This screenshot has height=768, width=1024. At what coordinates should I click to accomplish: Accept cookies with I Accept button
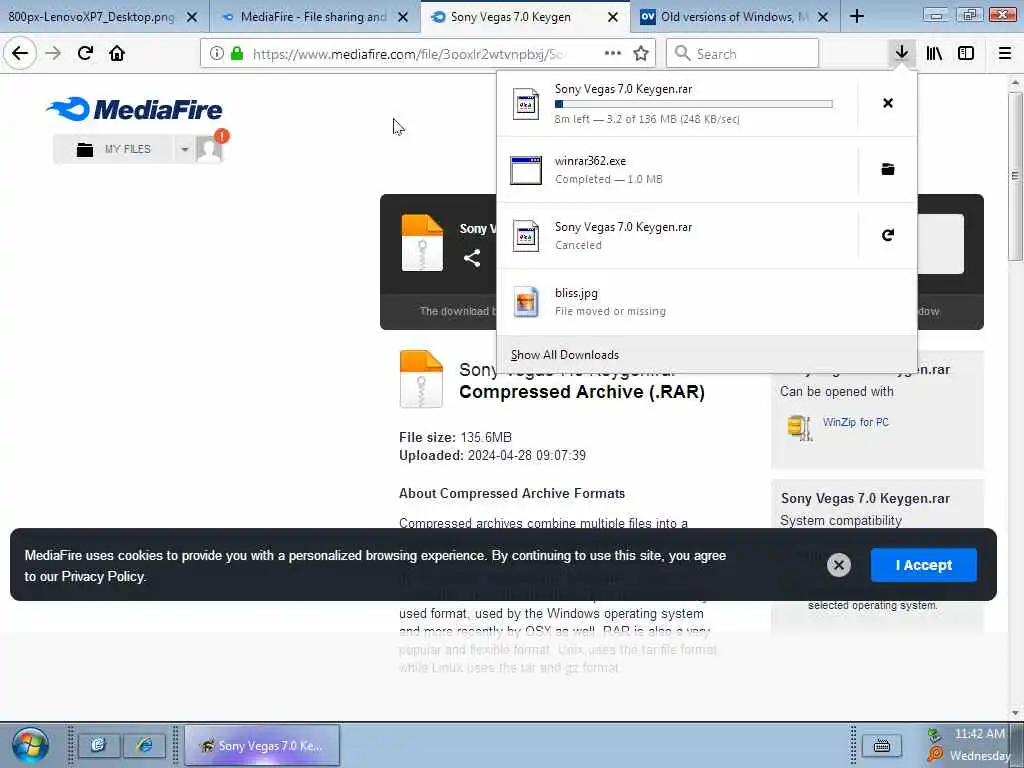(923, 565)
